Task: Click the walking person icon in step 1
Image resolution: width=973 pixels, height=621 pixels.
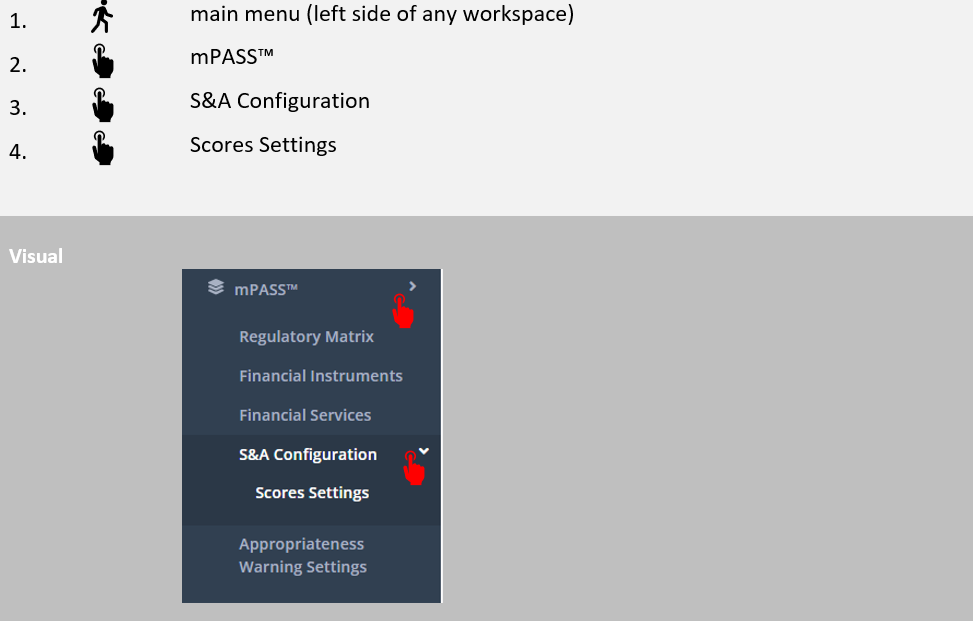Action: click(x=102, y=17)
